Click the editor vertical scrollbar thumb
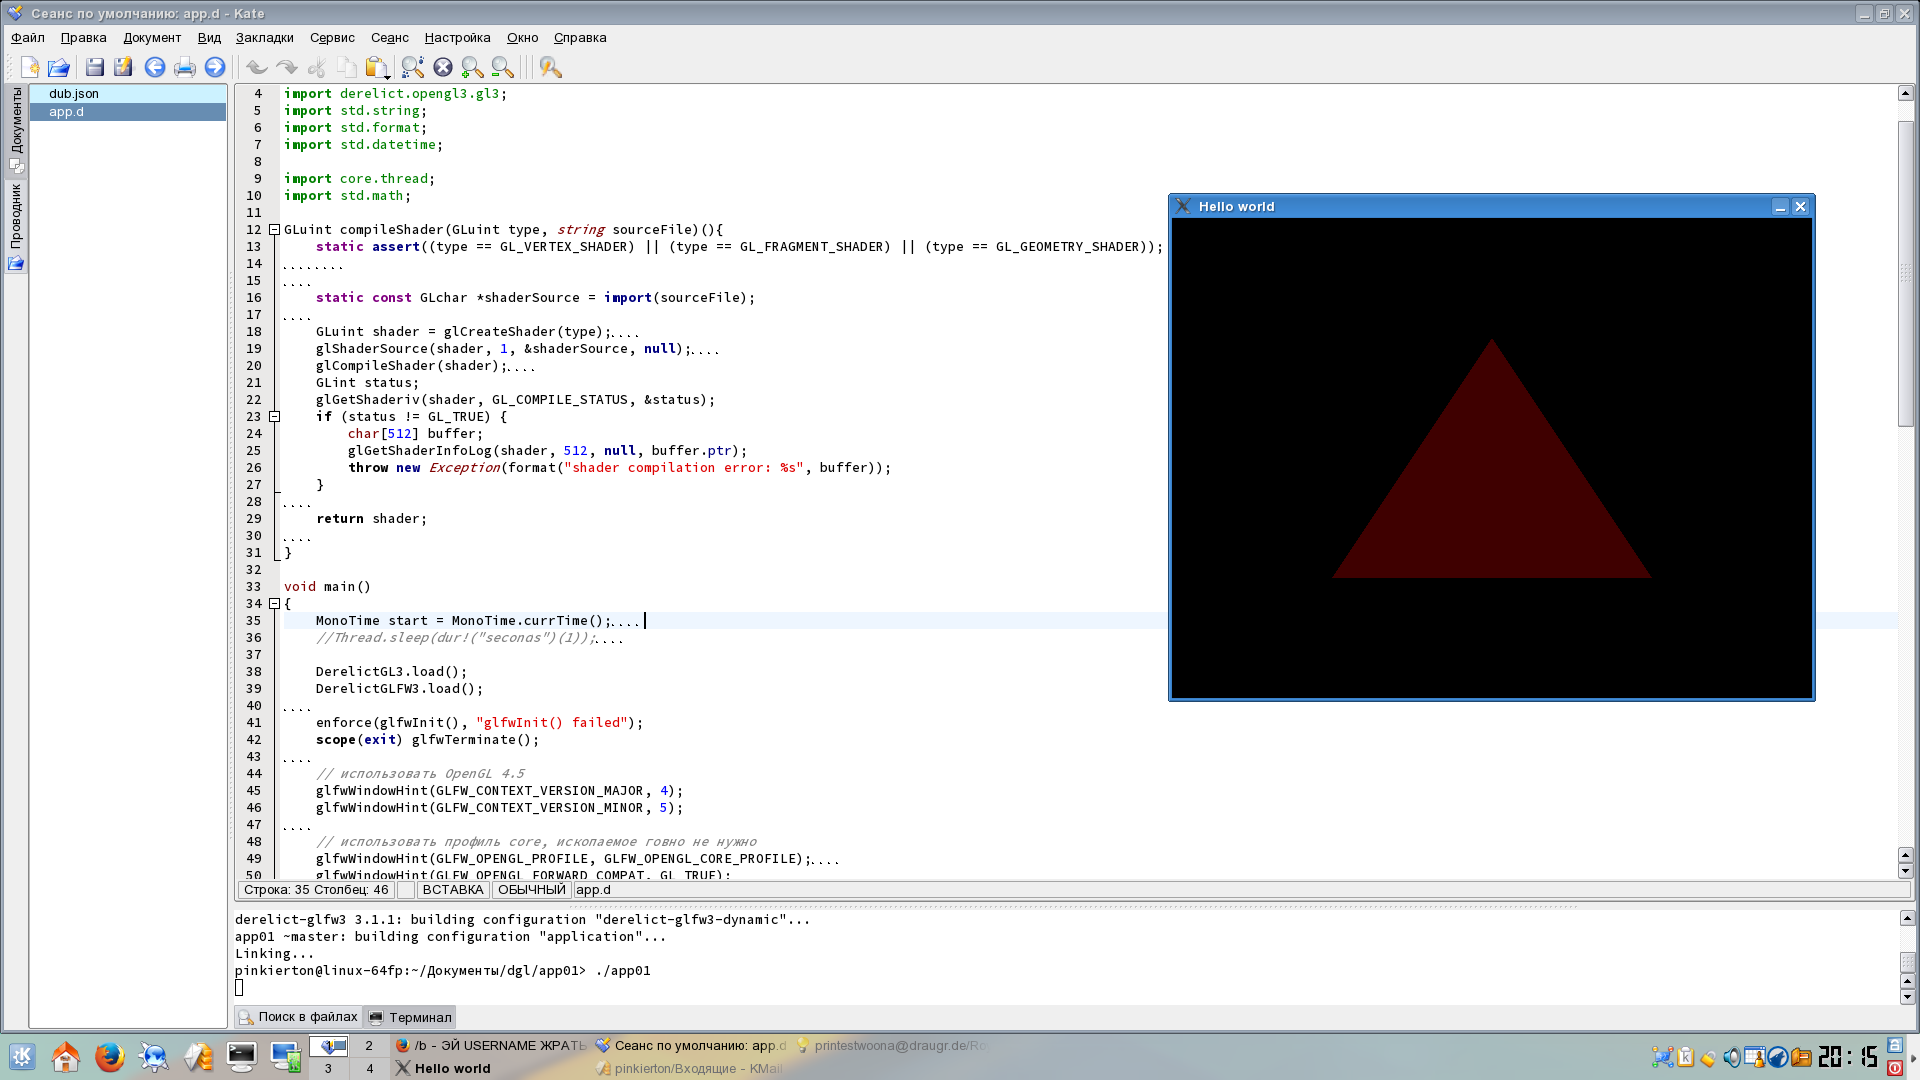The image size is (1920, 1080). click(1906, 273)
